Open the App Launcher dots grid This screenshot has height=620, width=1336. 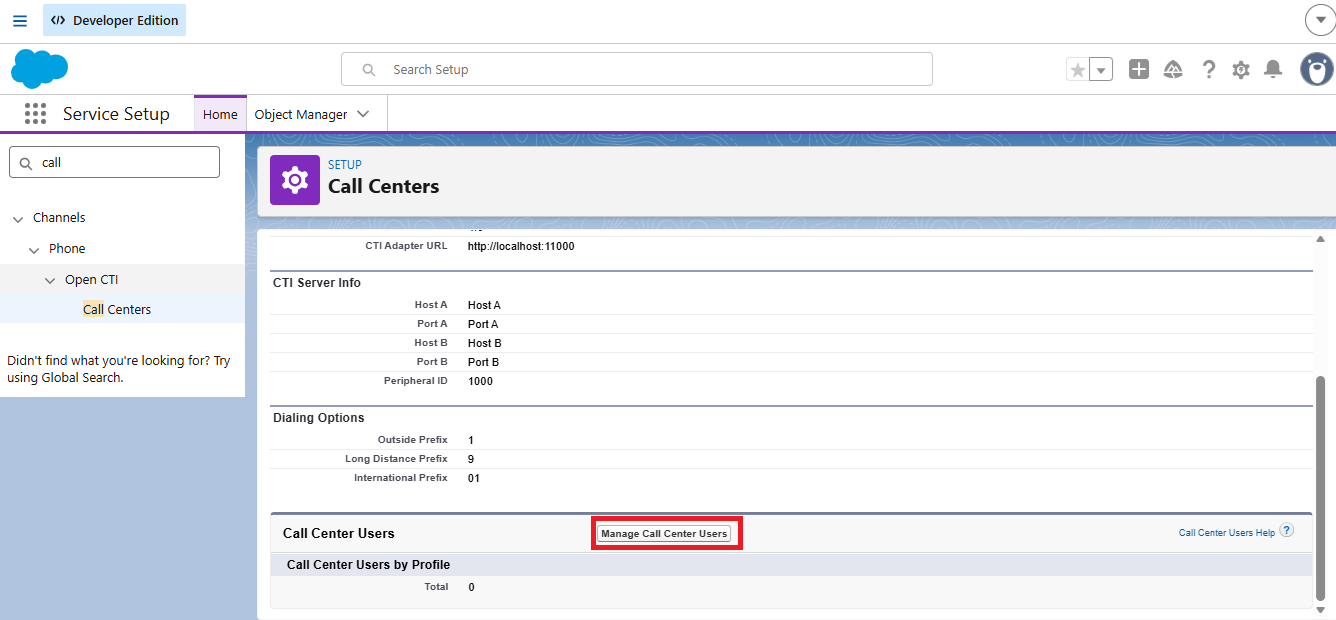click(x=36, y=114)
